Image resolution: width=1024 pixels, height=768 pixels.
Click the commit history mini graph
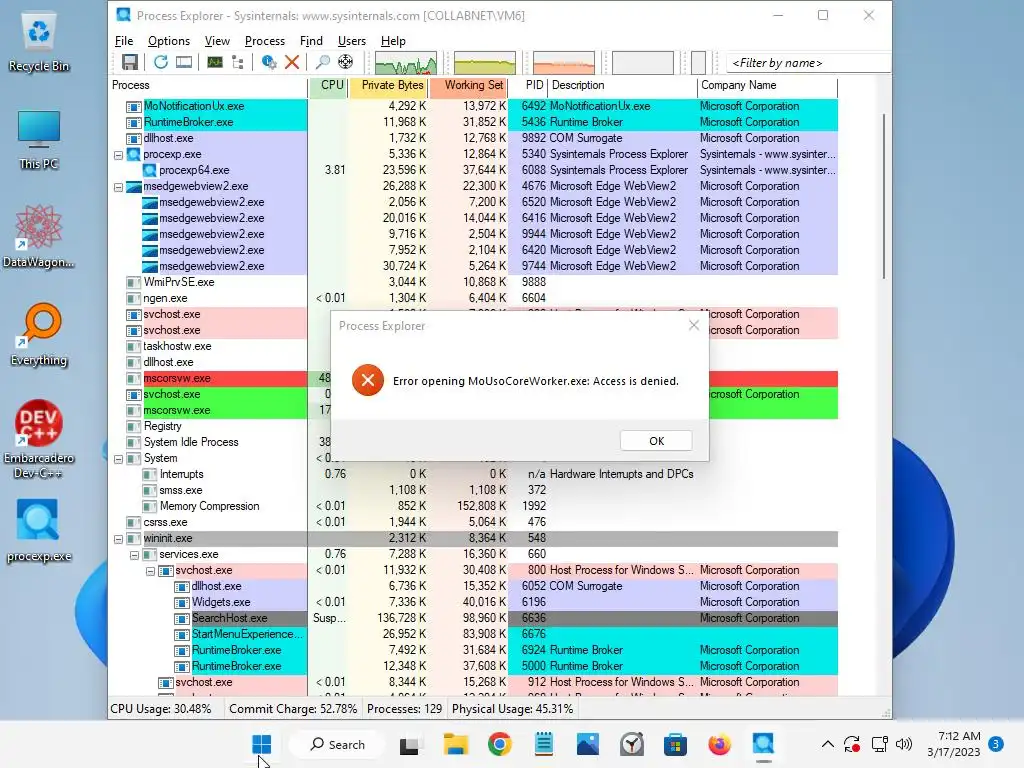[x=485, y=63]
